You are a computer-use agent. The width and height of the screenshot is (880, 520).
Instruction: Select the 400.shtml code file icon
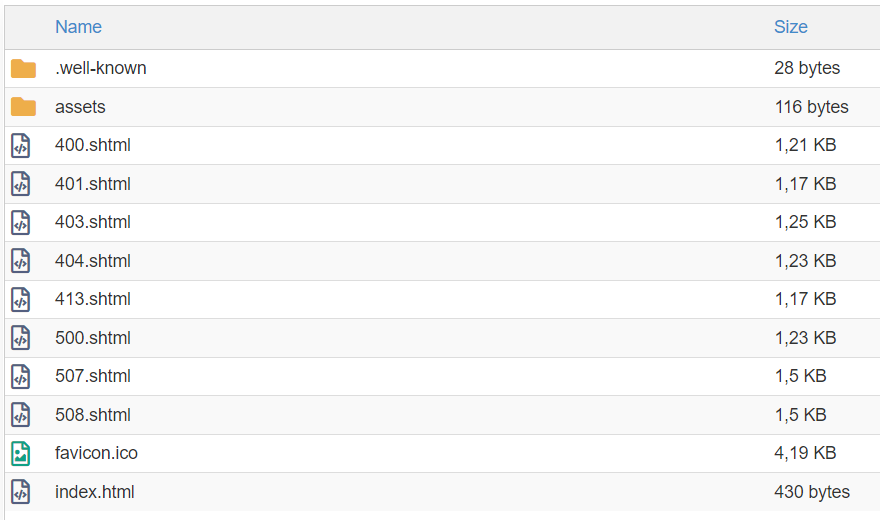click(20, 146)
